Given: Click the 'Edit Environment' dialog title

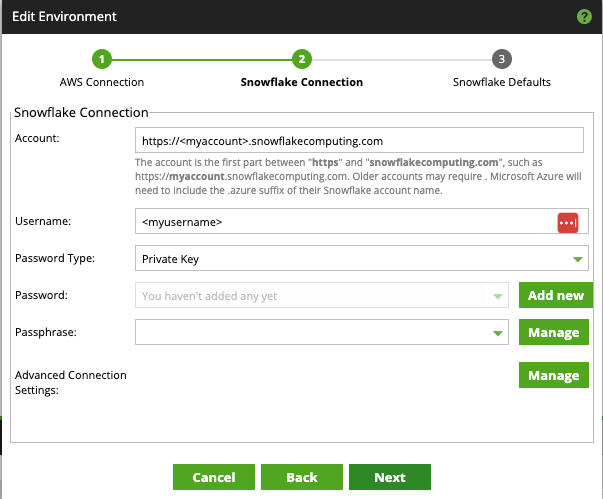Looking at the screenshot, I should click(x=64, y=17).
